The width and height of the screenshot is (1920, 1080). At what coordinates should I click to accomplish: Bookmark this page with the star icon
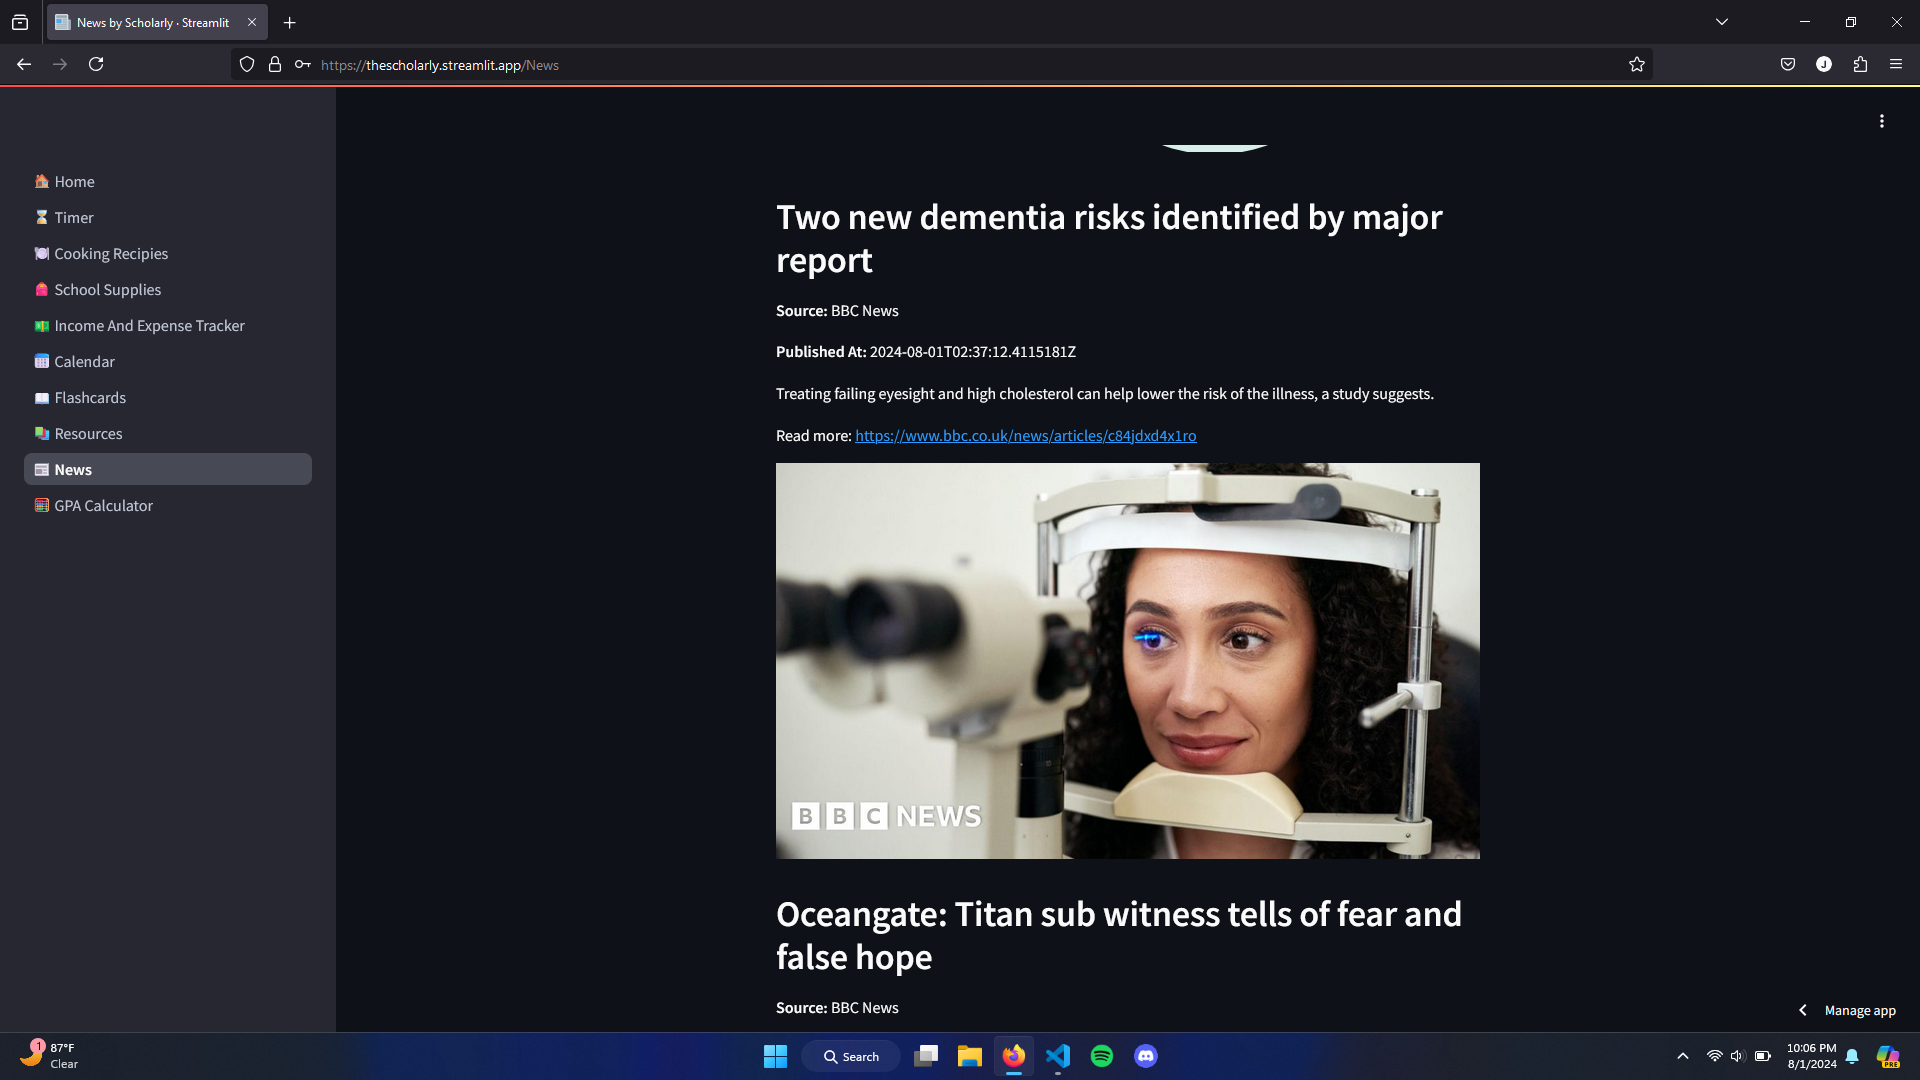(1636, 65)
